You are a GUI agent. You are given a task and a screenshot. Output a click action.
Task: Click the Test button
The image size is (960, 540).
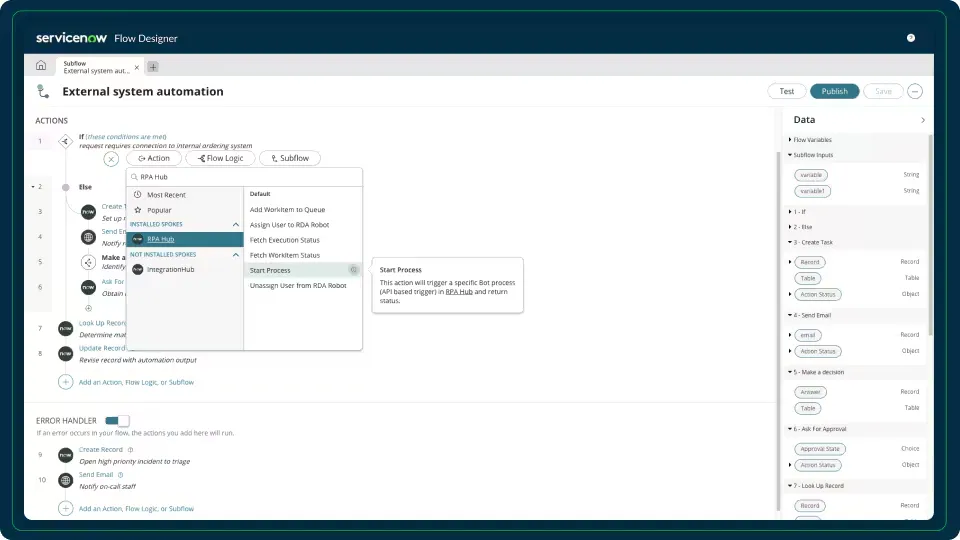pos(787,91)
